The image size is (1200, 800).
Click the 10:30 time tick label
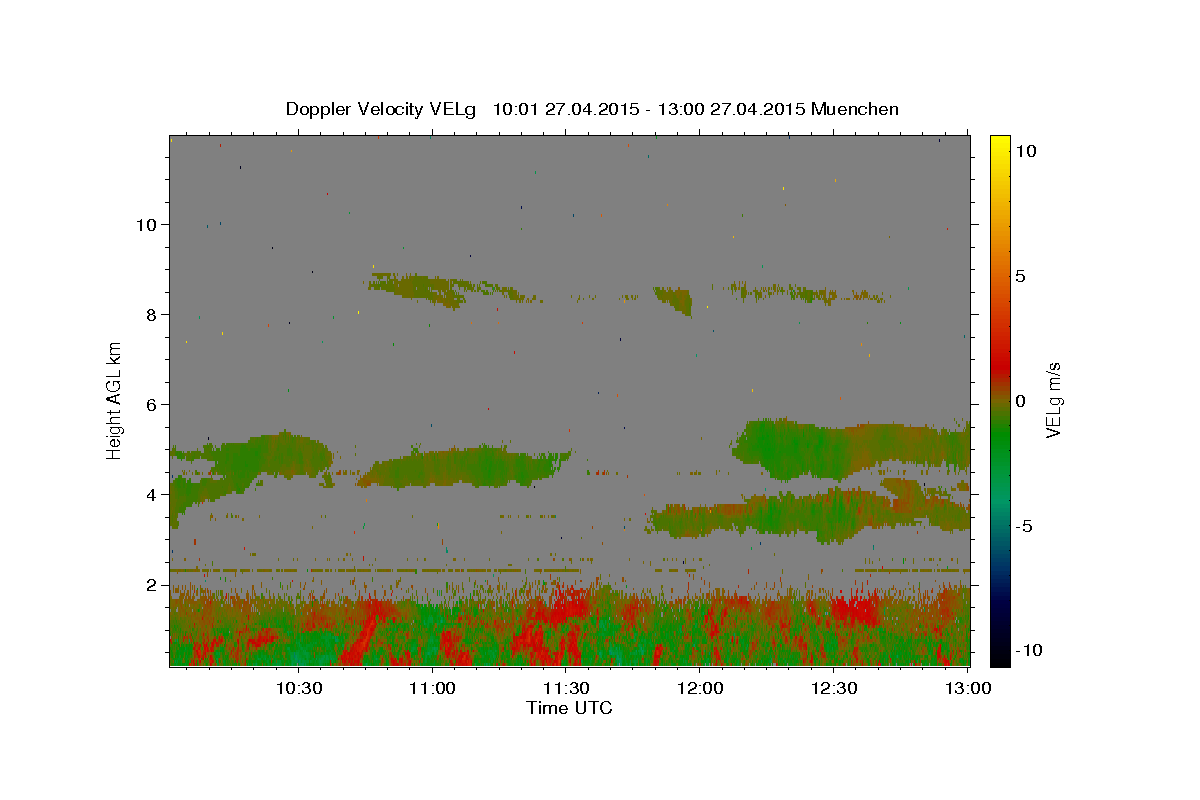click(298, 688)
